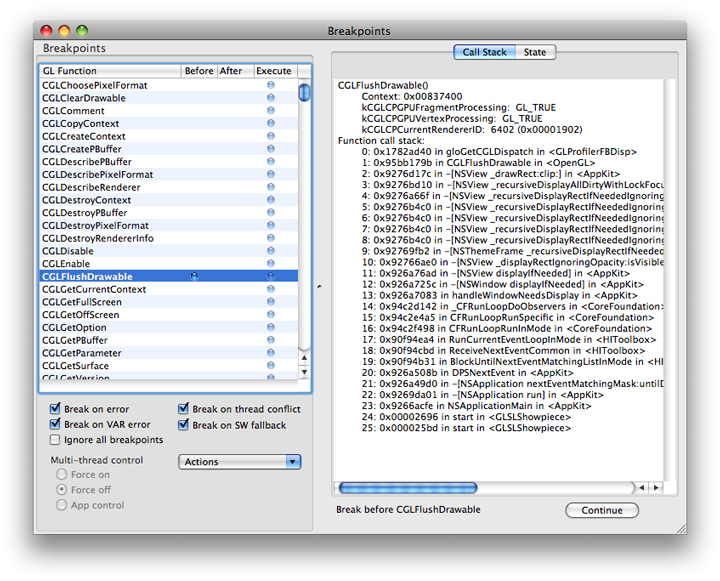Open the Actions dropdown menu

click(x=239, y=462)
